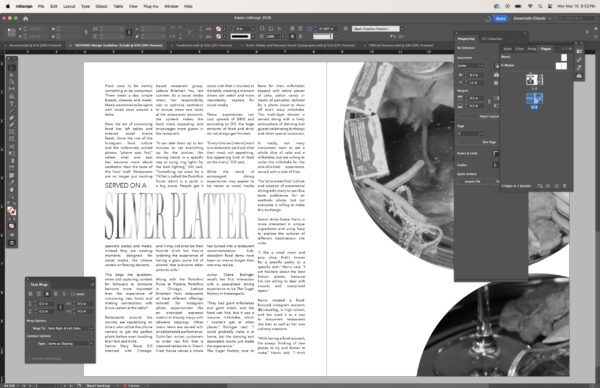Toggle the Invert checkbox in Text Wrap

coord(73,294)
